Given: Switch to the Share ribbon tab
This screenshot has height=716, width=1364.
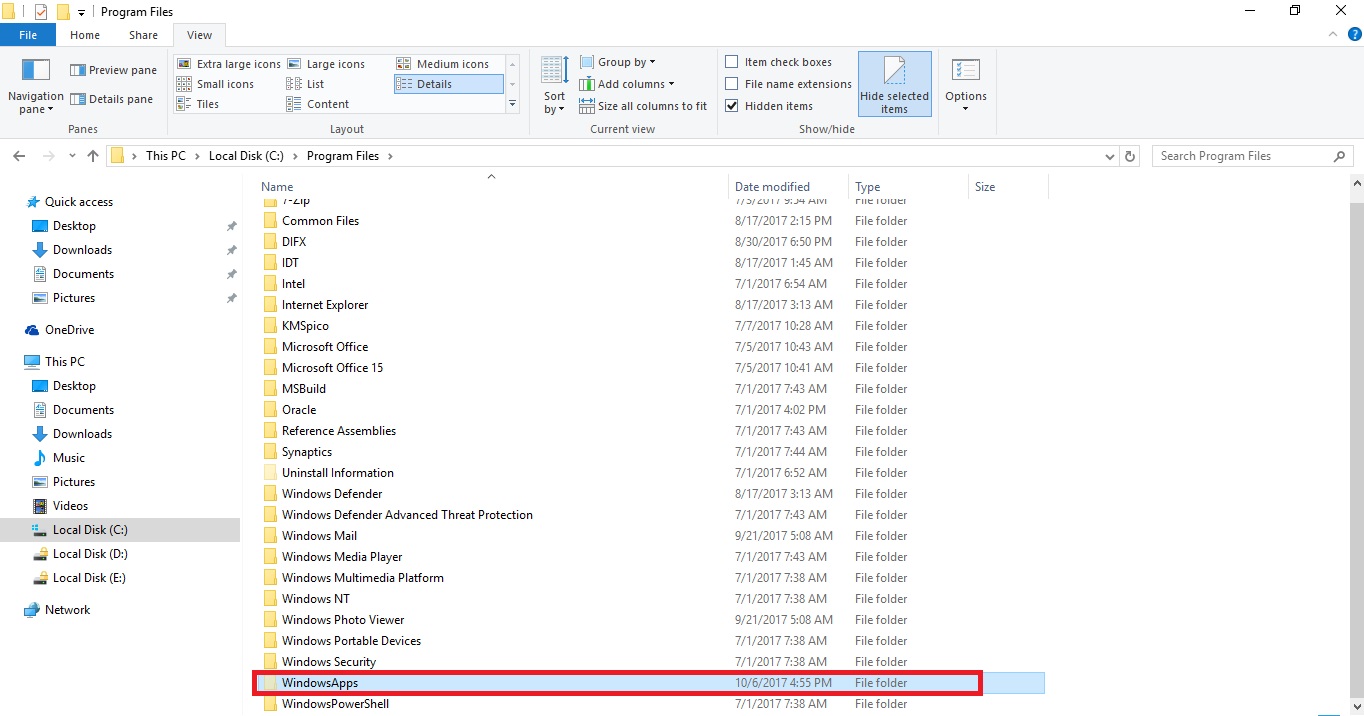Looking at the screenshot, I should point(142,34).
